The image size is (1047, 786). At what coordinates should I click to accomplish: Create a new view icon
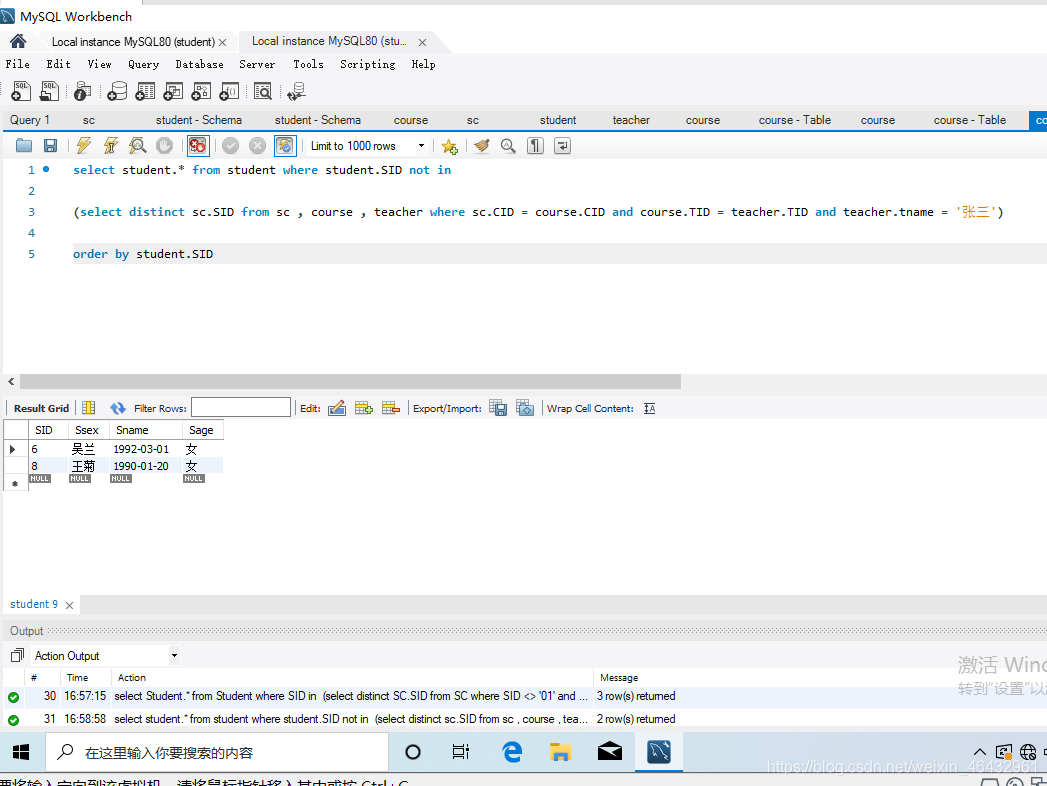pyautogui.click(x=173, y=91)
